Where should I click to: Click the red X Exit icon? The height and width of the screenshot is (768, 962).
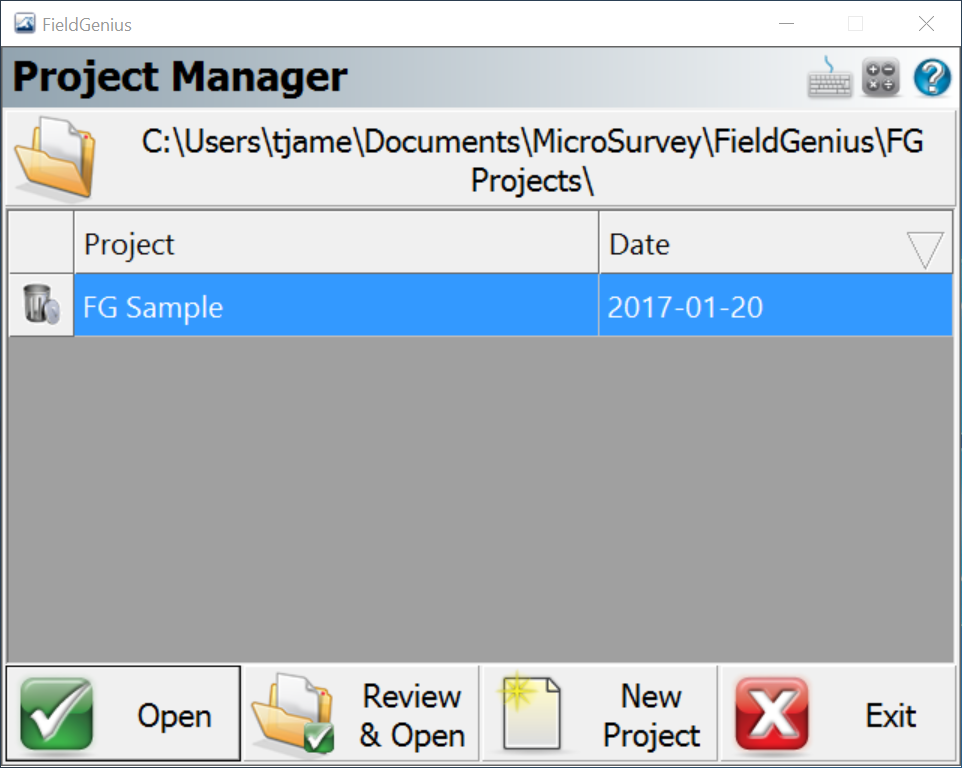tap(771, 714)
